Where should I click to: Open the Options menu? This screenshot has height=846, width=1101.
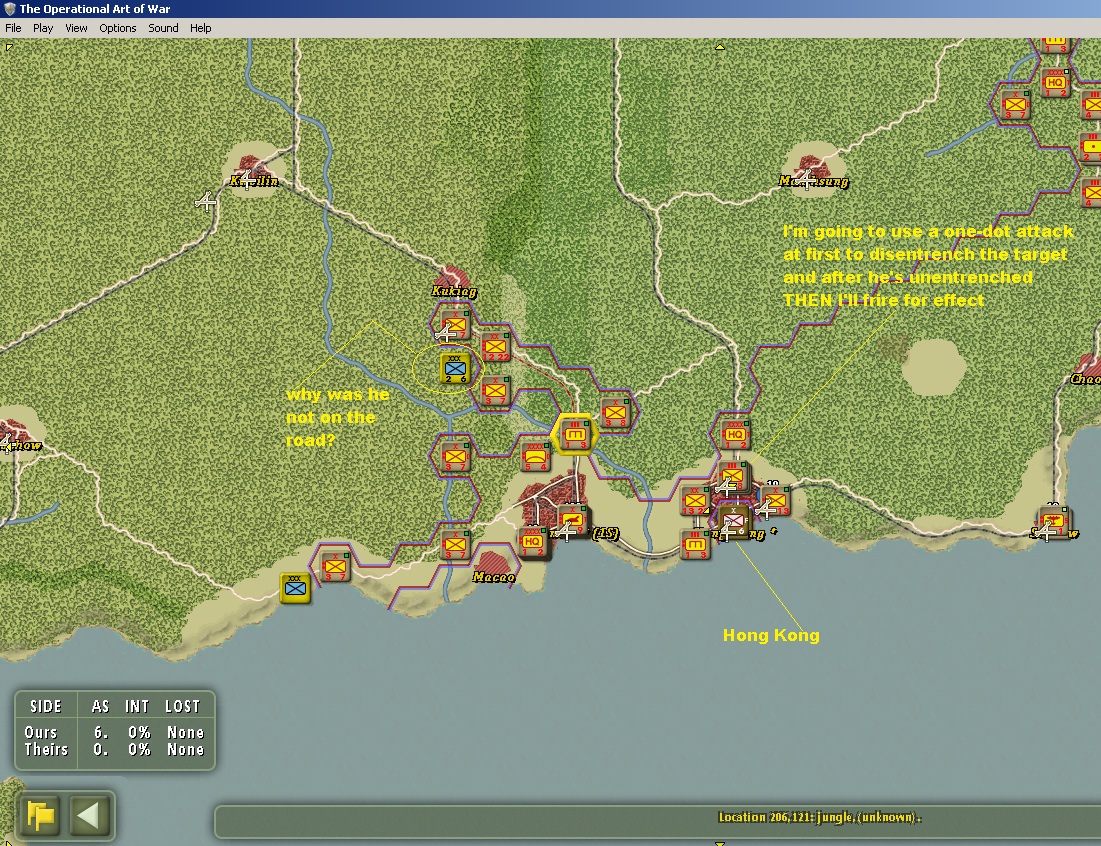click(x=117, y=28)
